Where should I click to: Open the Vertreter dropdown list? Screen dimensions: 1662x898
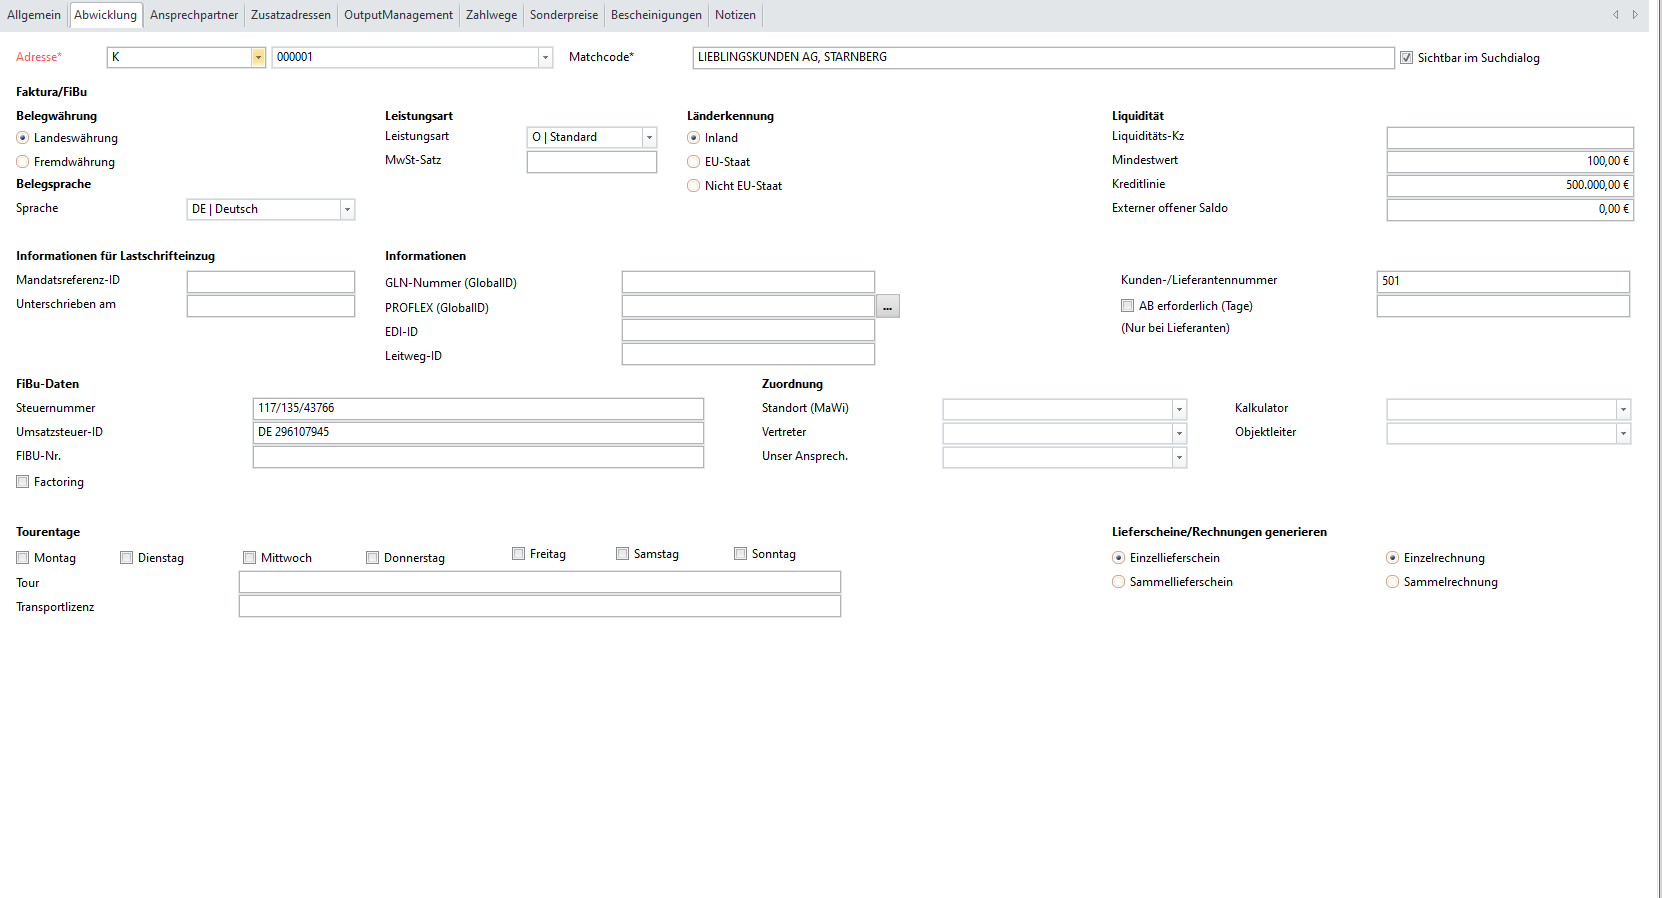[1179, 433]
